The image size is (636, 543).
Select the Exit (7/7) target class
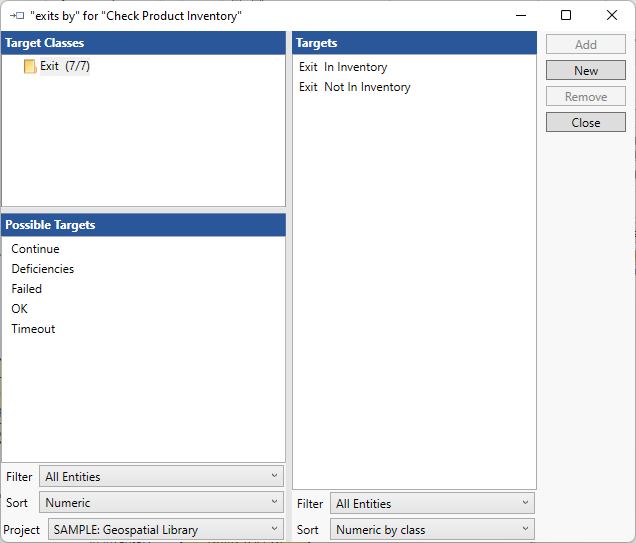tap(64, 67)
